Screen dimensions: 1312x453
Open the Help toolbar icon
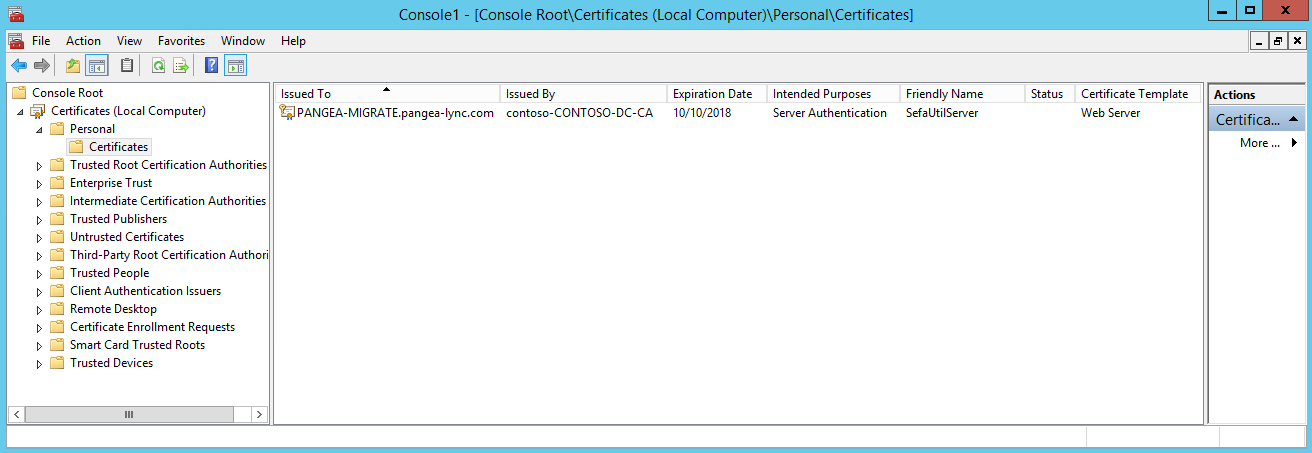coord(212,66)
